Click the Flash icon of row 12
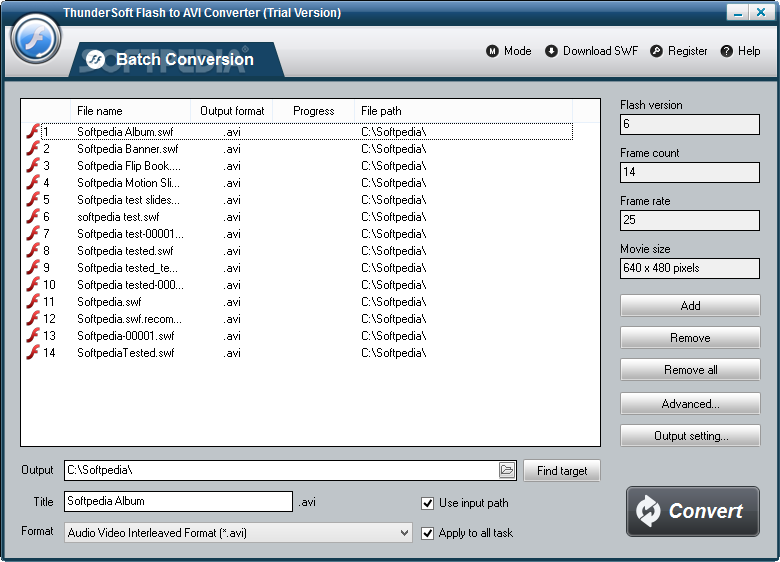Viewport: 780px width, 562px height. (x=33, y=318)
